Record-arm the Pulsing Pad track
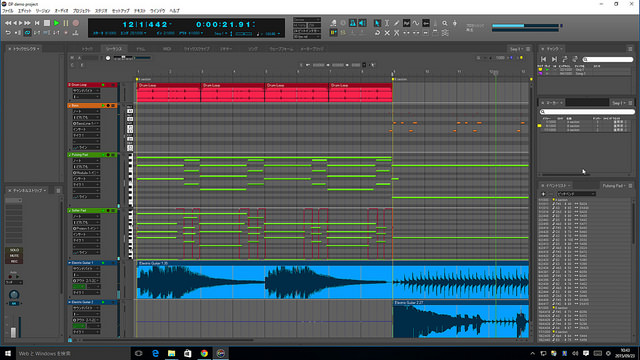 click(x=108, y=155)
